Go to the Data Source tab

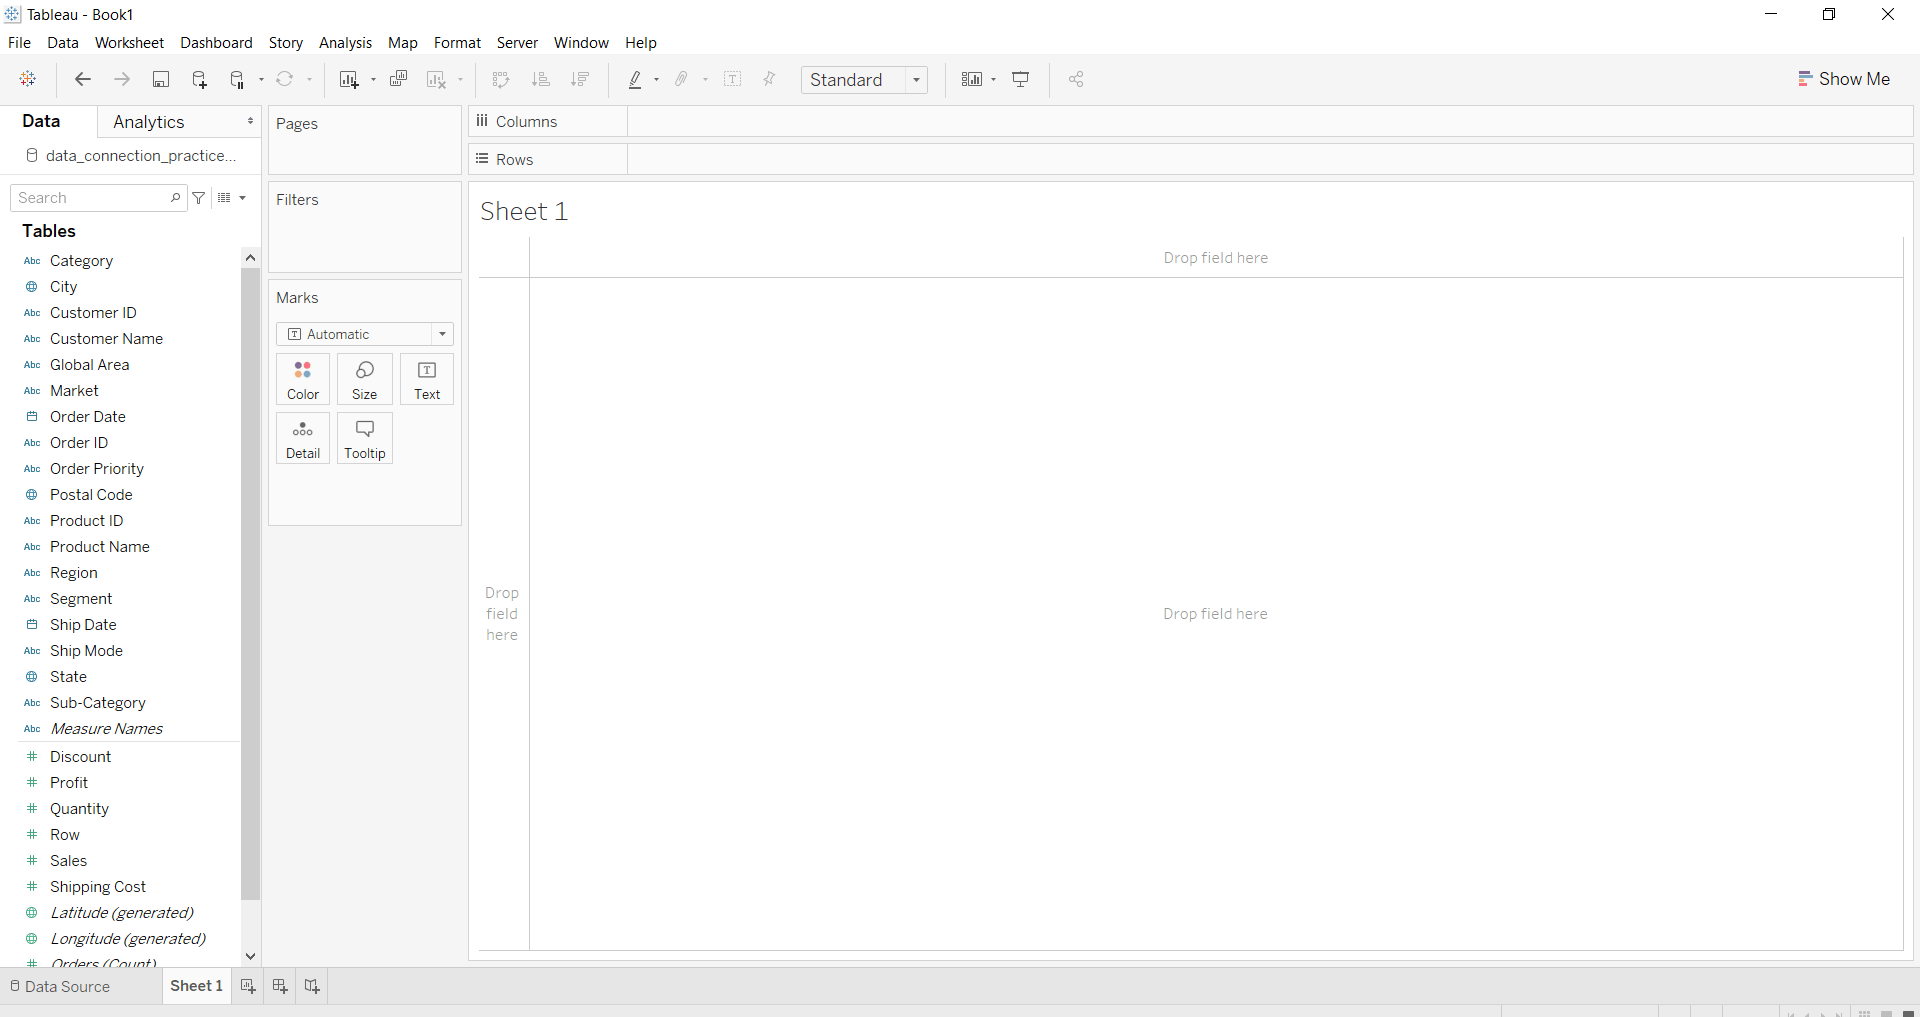66,986
